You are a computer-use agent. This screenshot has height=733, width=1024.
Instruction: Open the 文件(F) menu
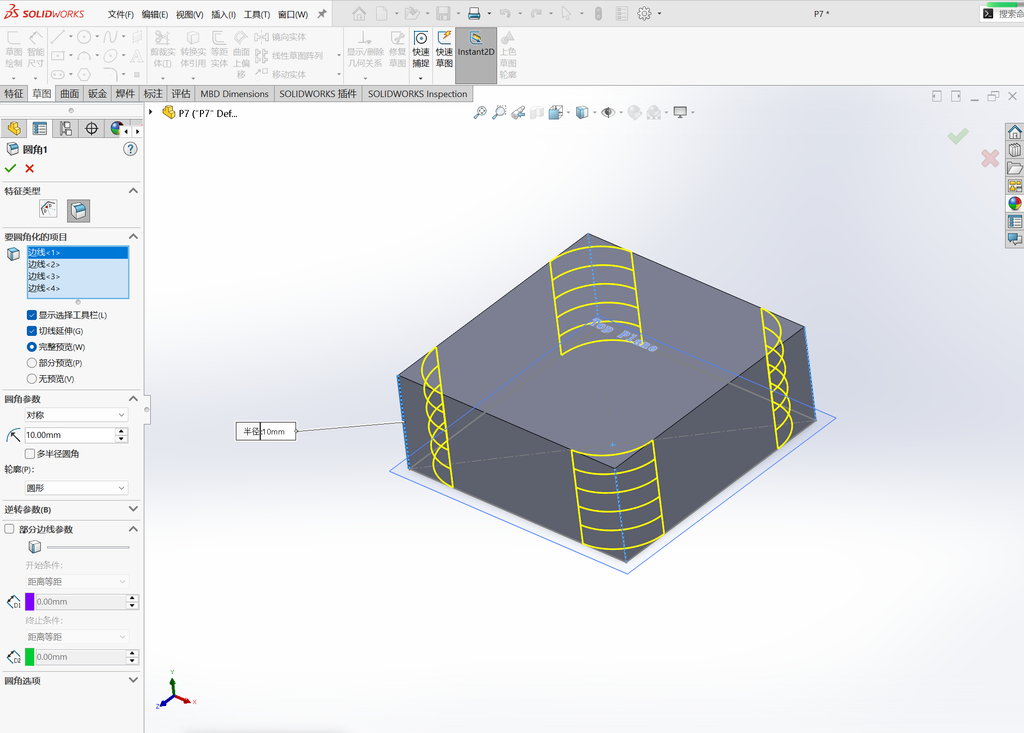pyautogui.click(x=121, y=14)
